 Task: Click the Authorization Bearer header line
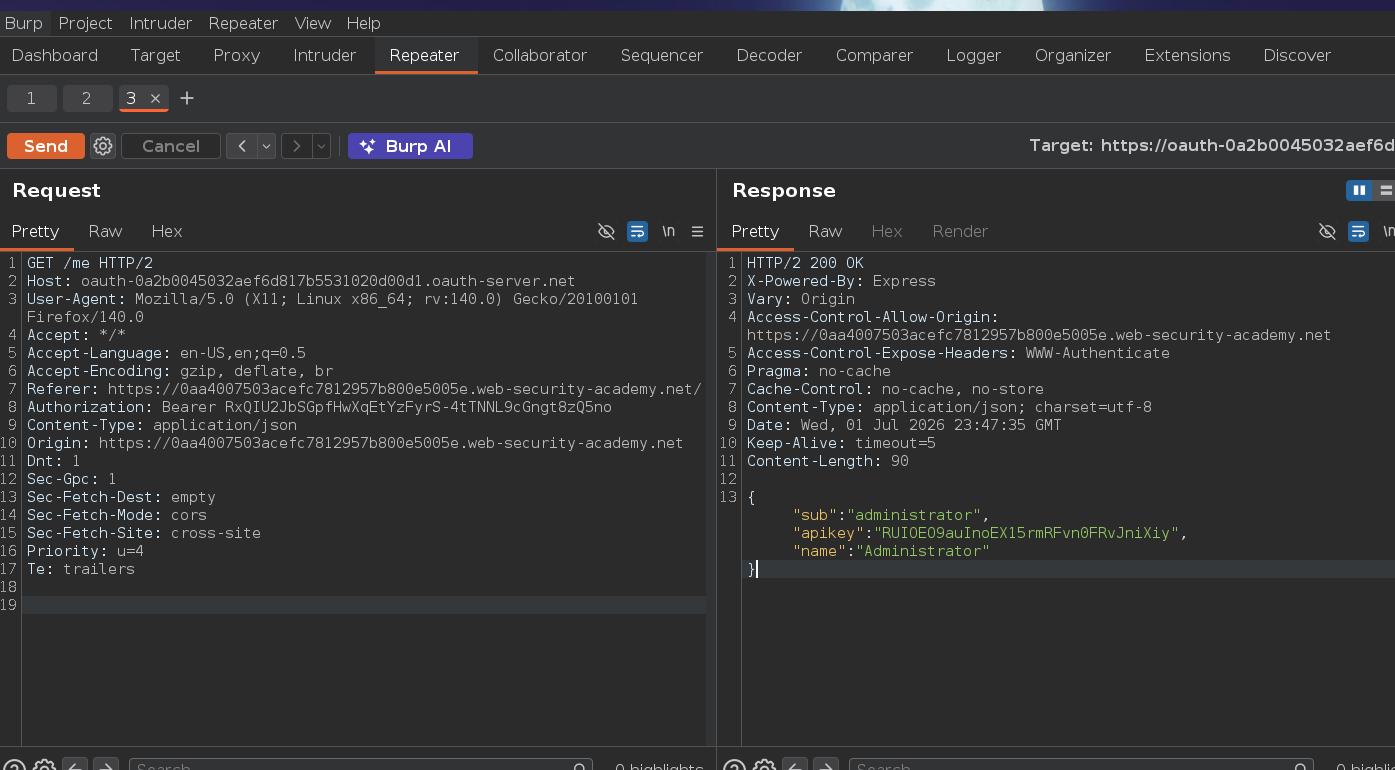[x=319, y=407]
